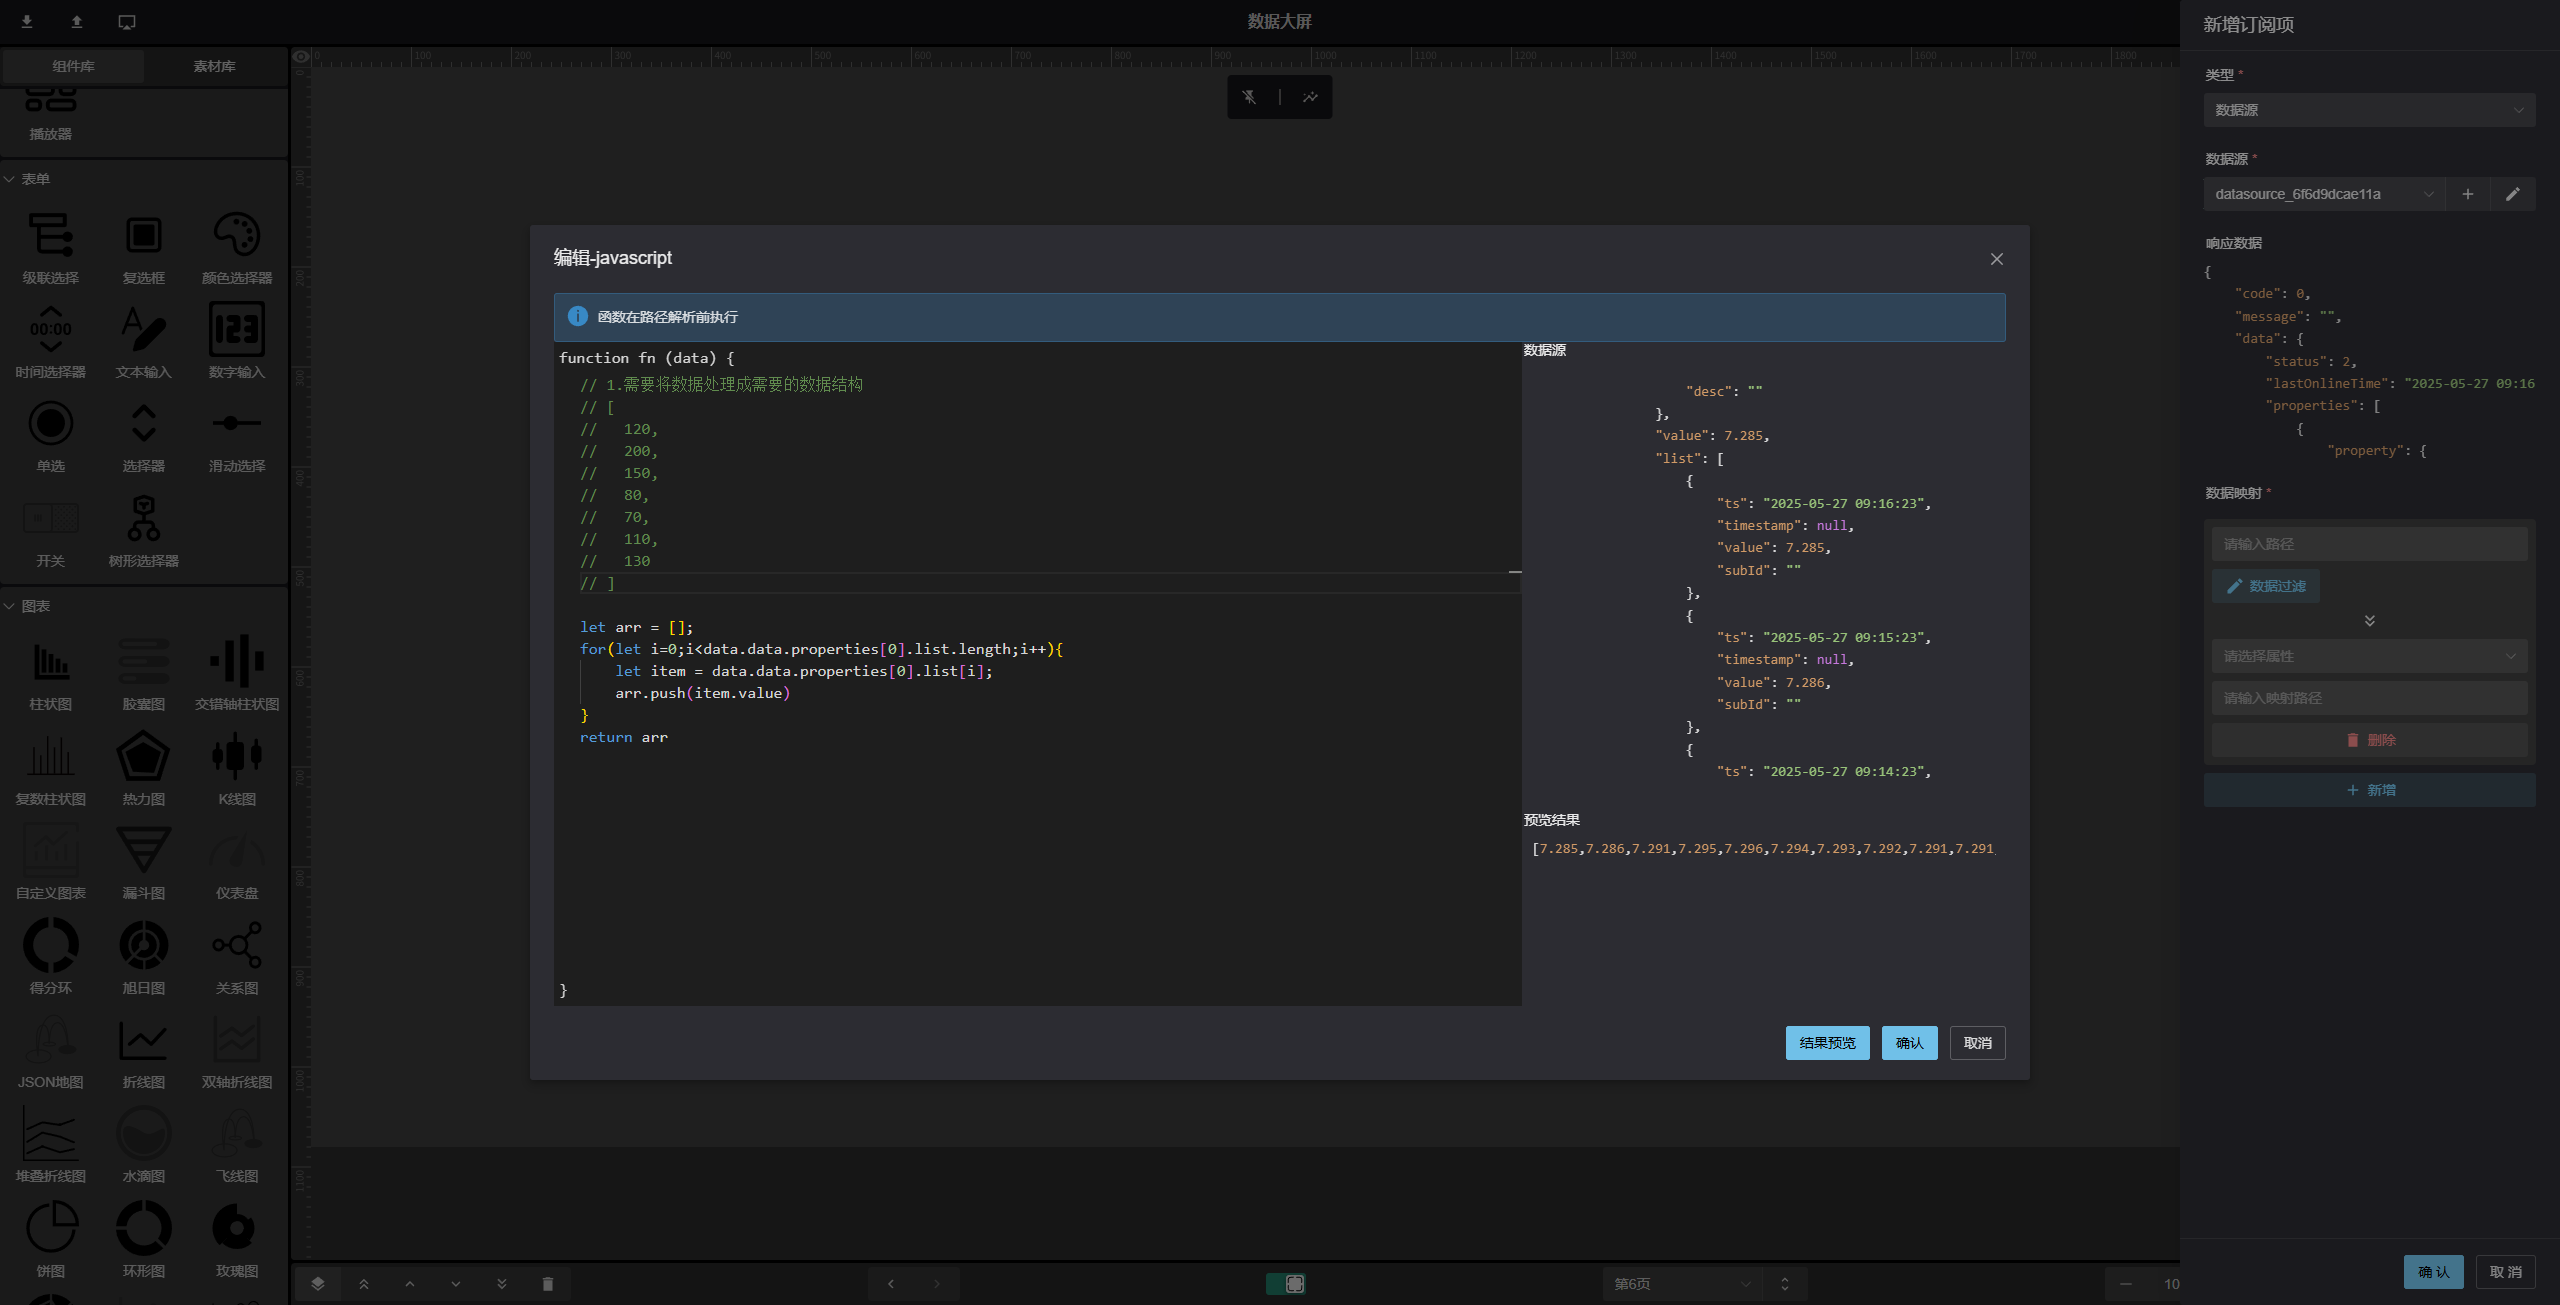This screenshot has width=2560, height=1305.
Task: Select the 交错轴柱状图 chart component
Action: click(237, 661)
